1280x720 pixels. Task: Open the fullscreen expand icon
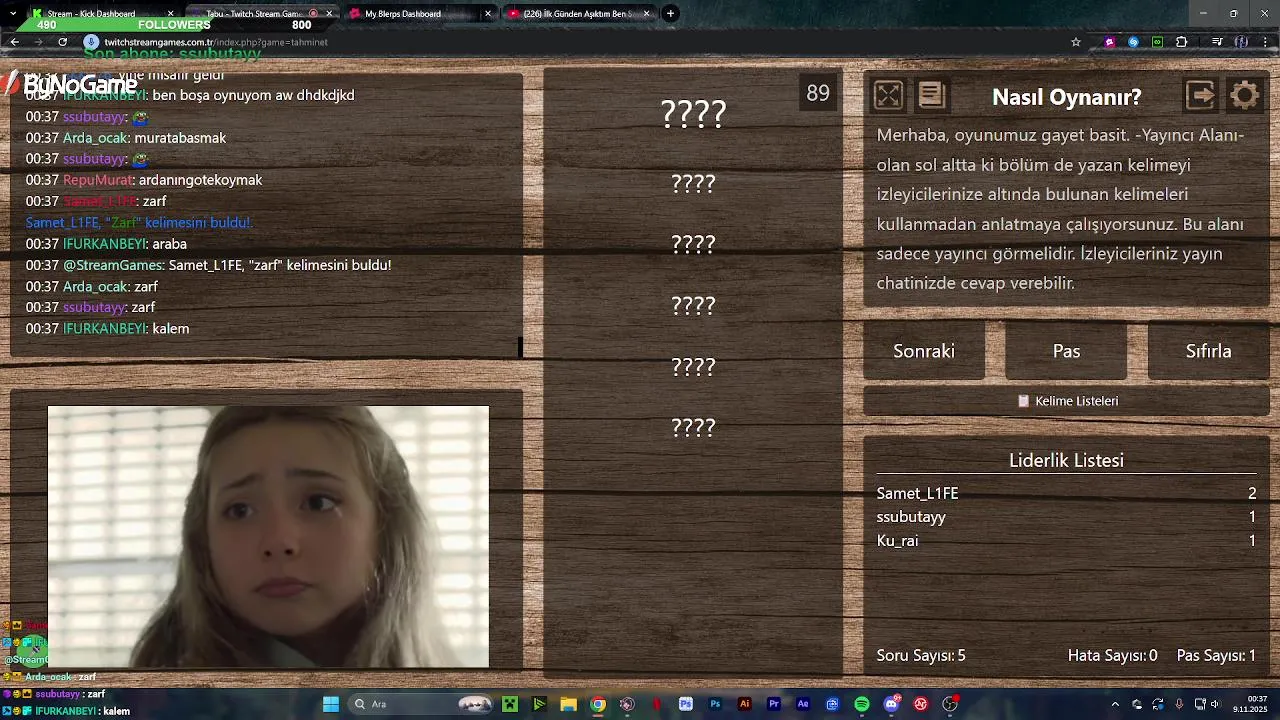point(888,95)
